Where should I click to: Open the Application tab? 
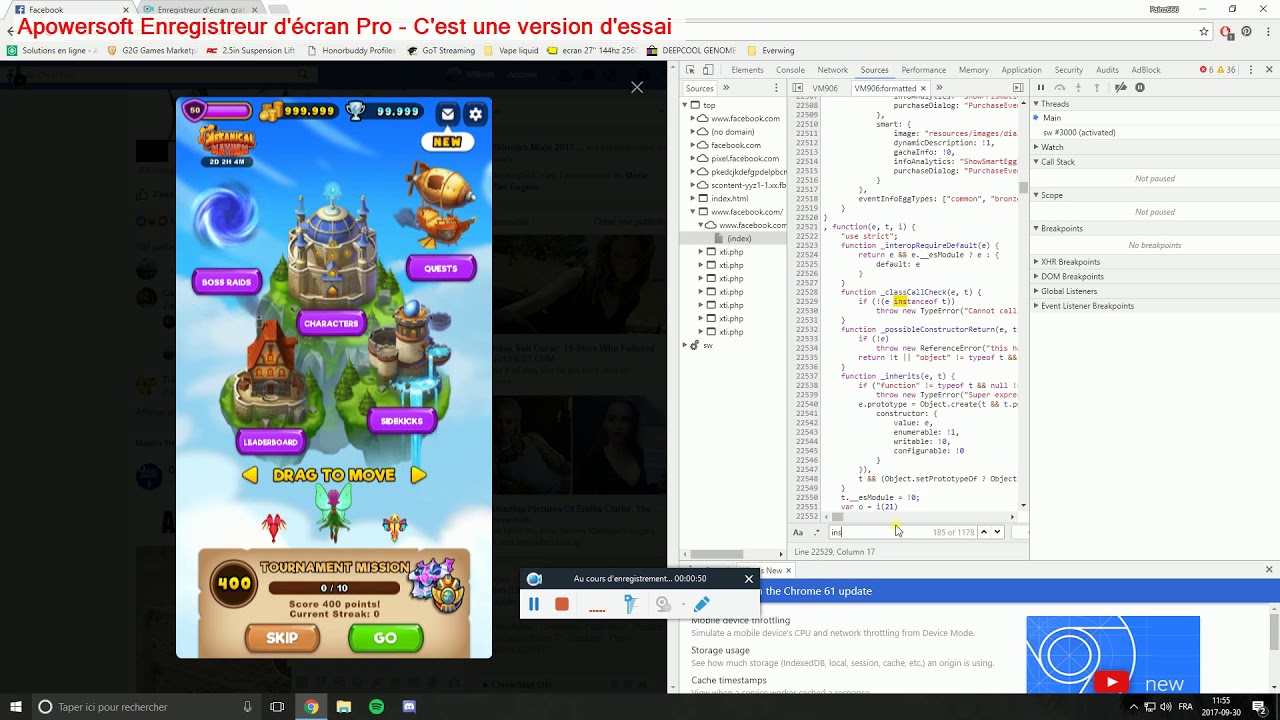(x=1021, y=70)
